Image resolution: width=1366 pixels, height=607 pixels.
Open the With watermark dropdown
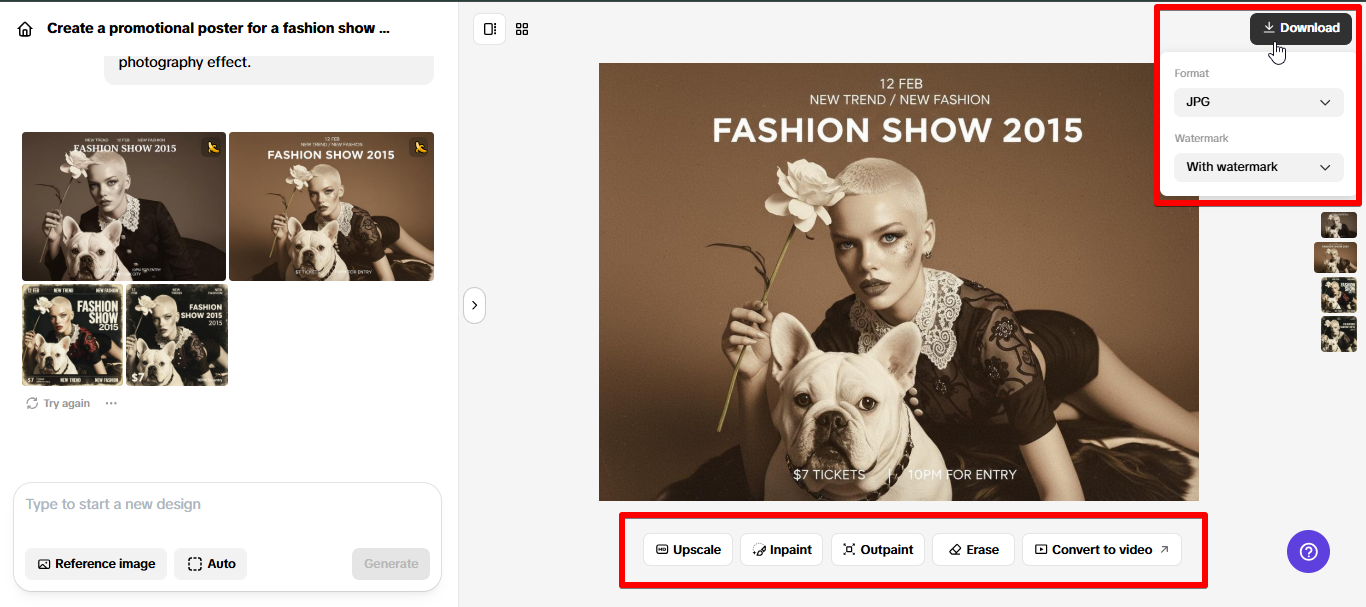pyautogui.click(x=1258, y=167)
